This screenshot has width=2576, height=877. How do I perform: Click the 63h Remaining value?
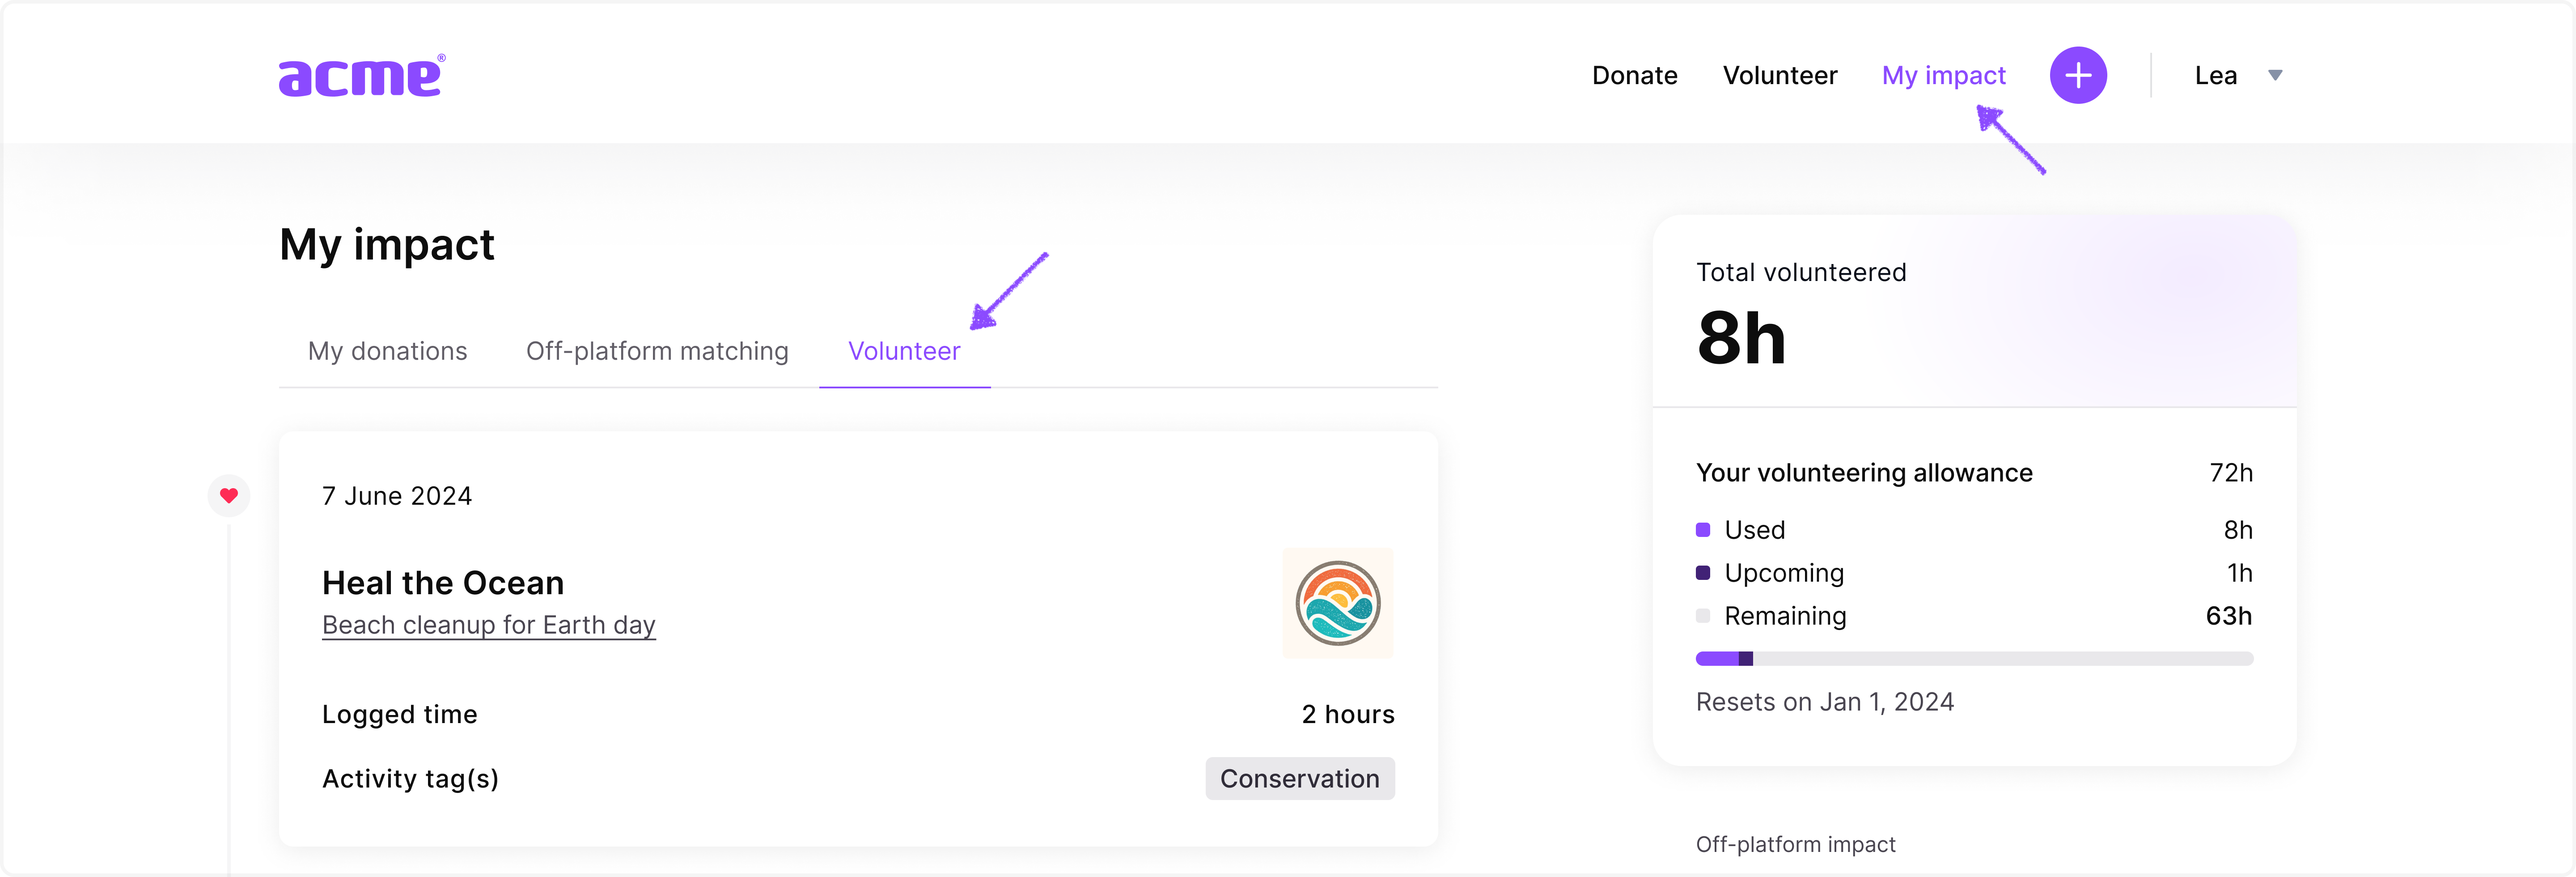pos(2229,616)
